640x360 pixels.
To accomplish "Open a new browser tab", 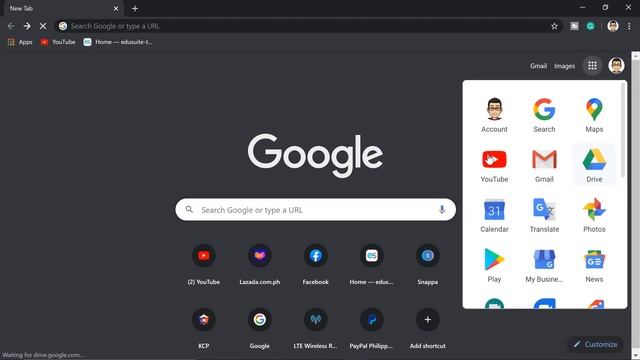I will click(x=135, y=9).
